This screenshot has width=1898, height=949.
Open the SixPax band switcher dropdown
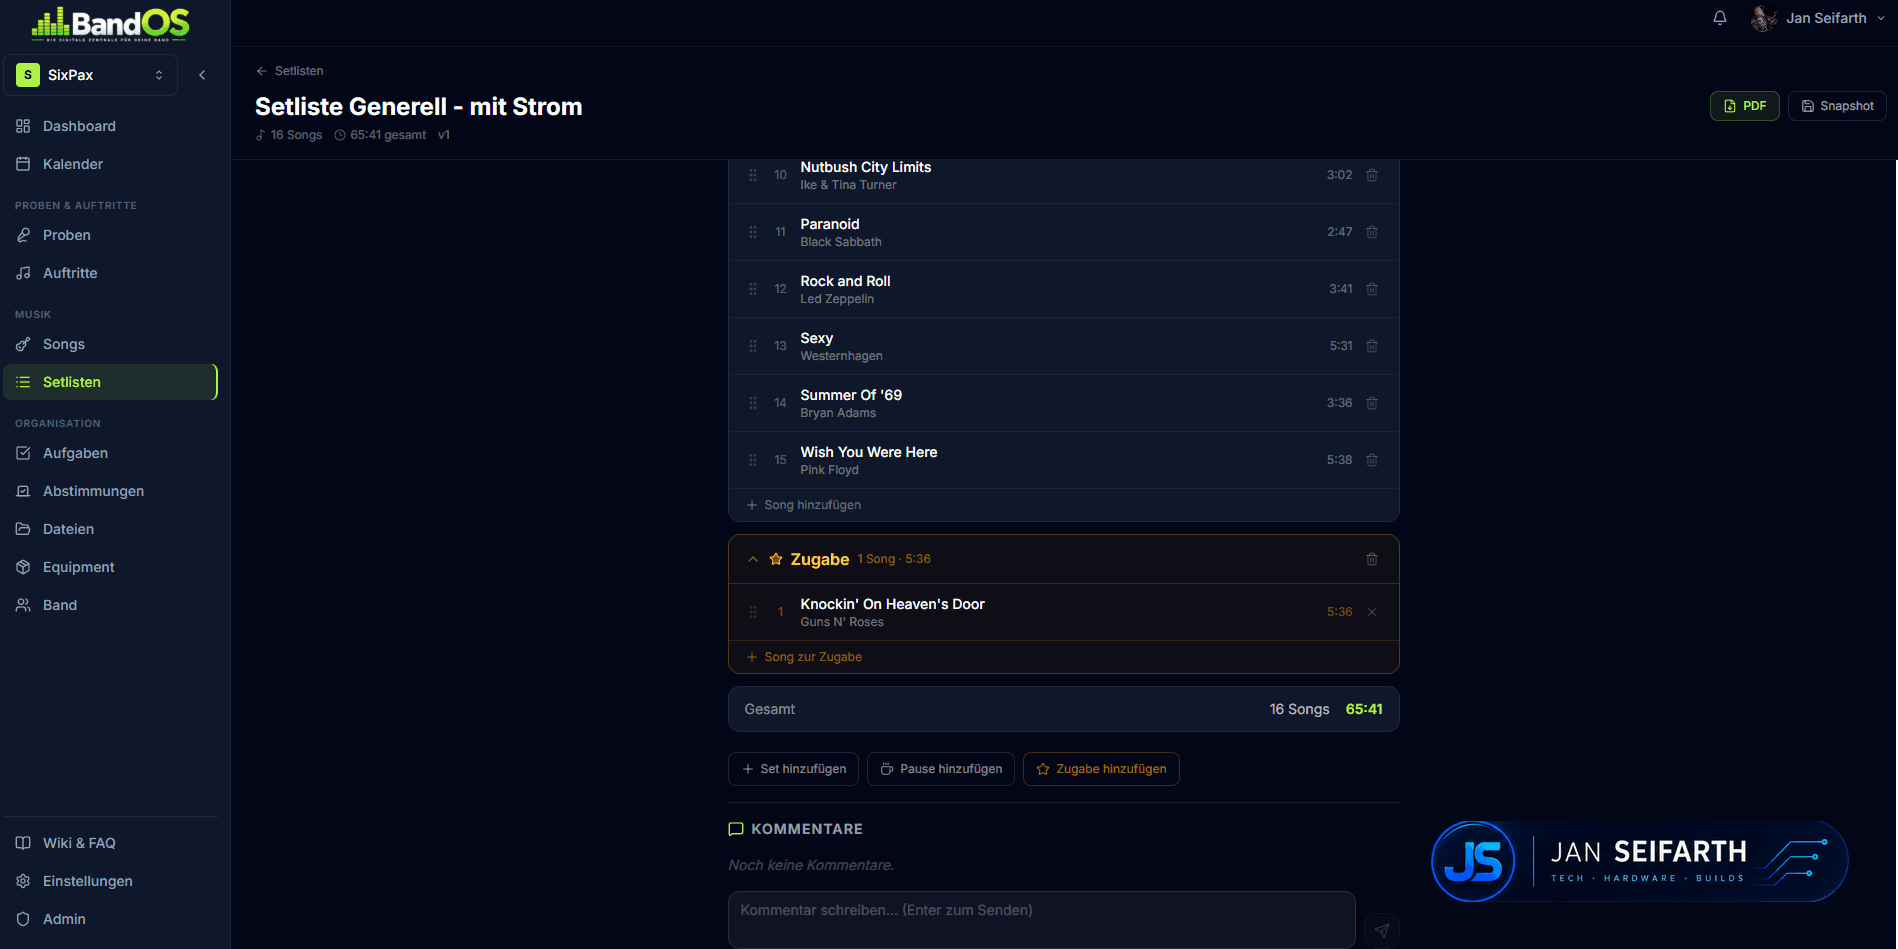point(91,75)
